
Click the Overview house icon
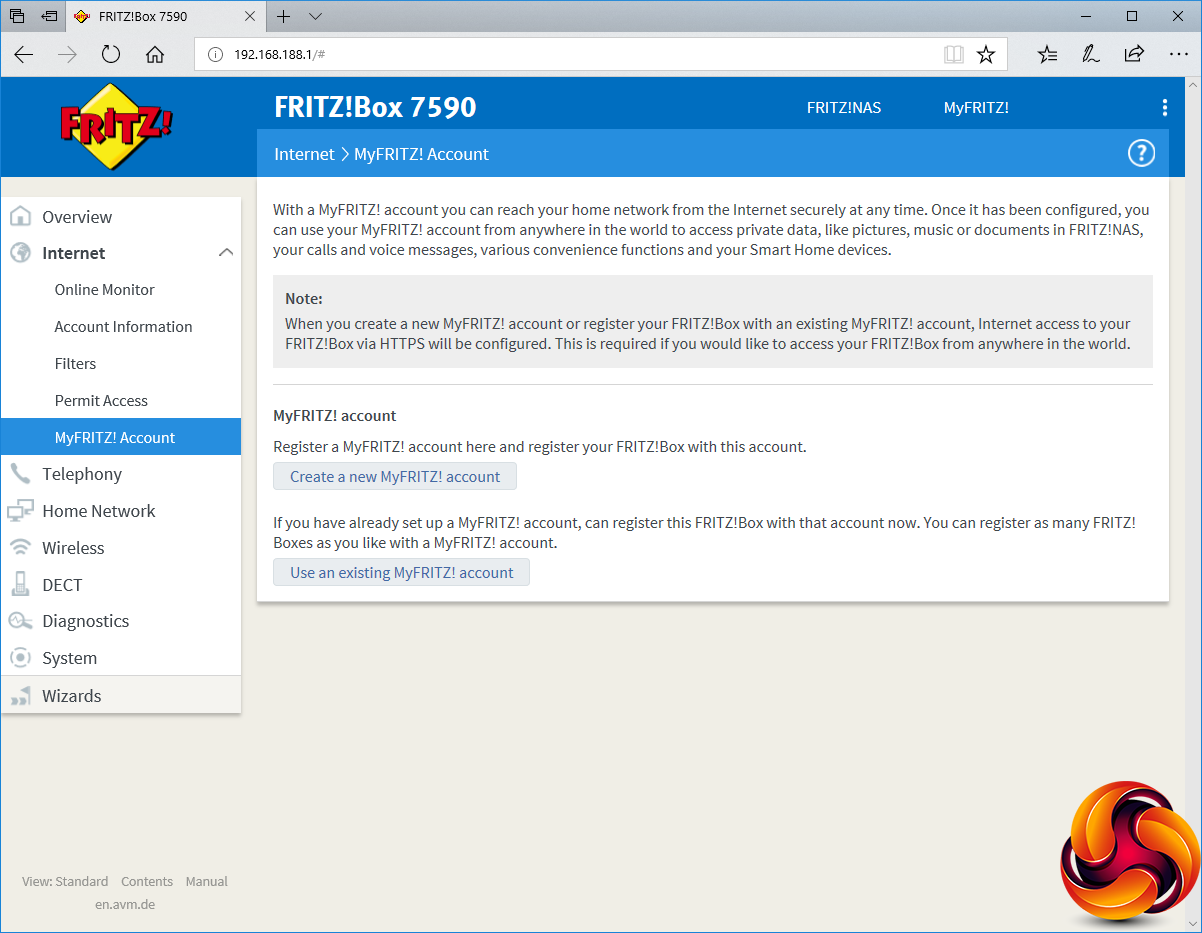coord(20,217)
